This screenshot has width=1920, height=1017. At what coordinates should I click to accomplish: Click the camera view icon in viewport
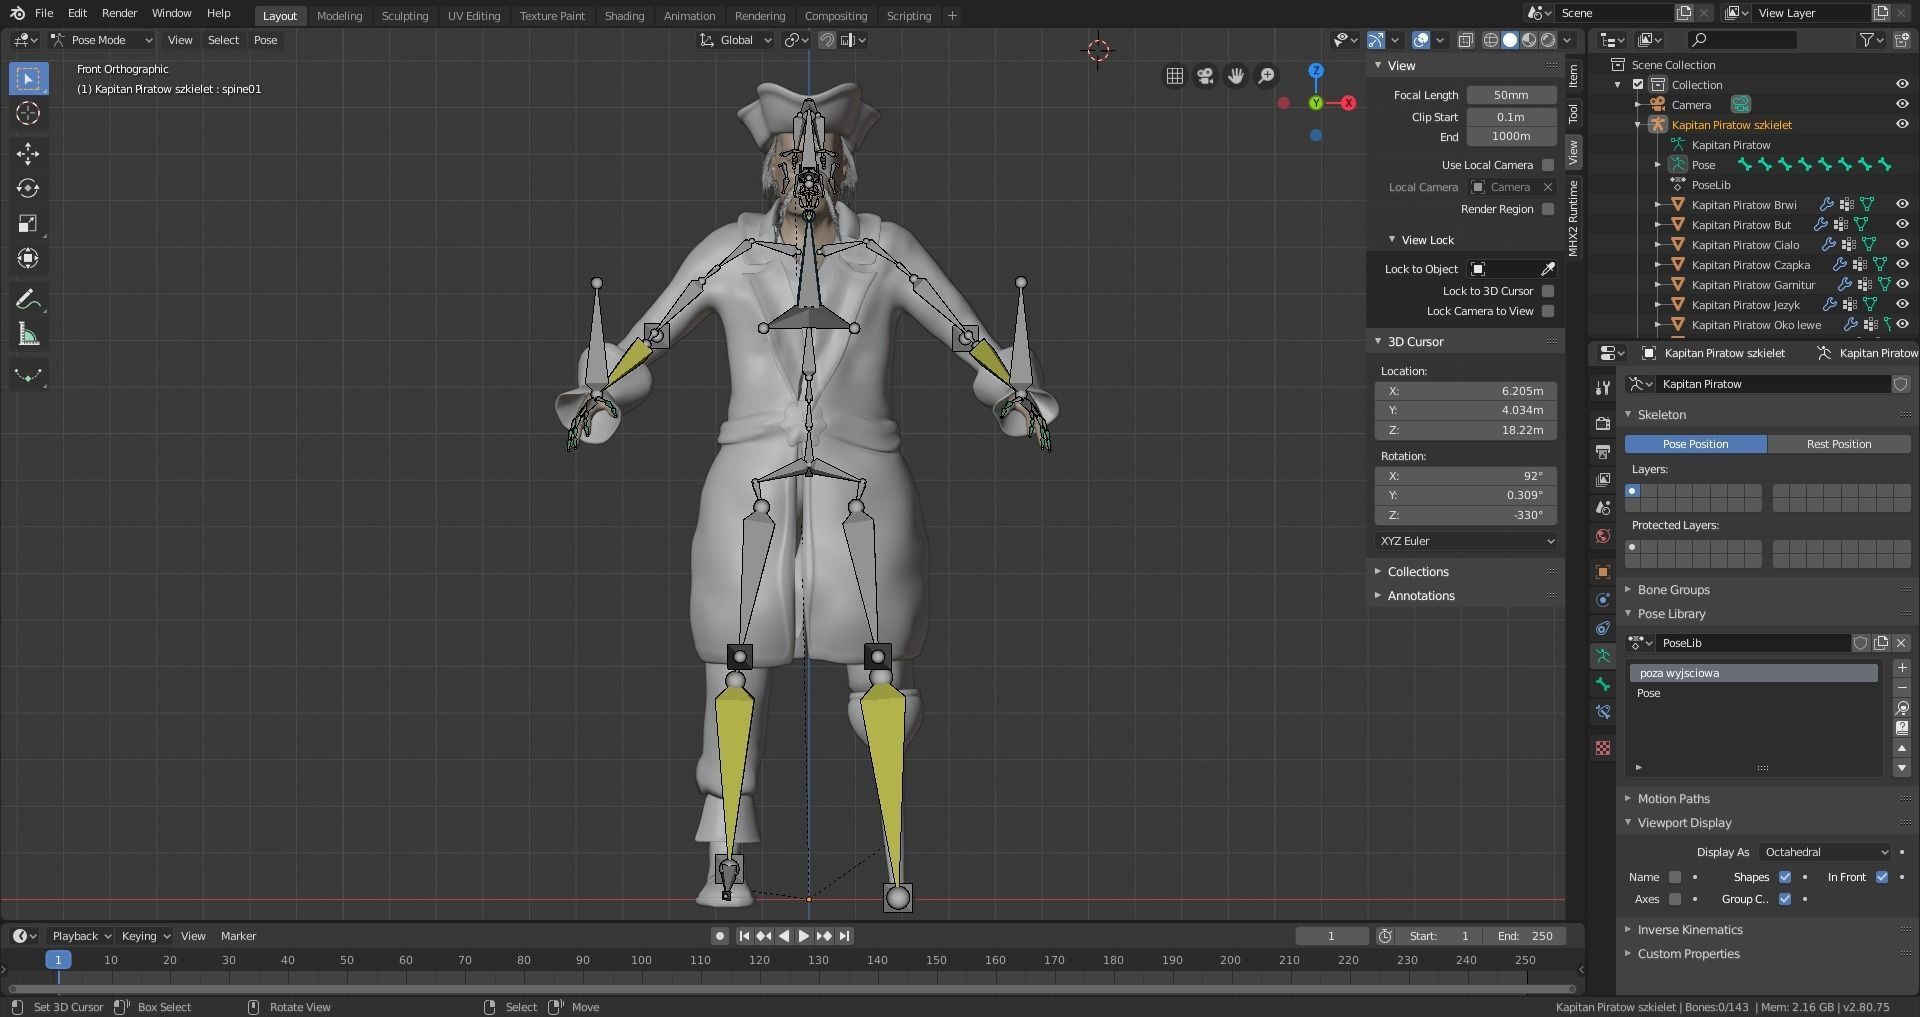point(1205,76)
